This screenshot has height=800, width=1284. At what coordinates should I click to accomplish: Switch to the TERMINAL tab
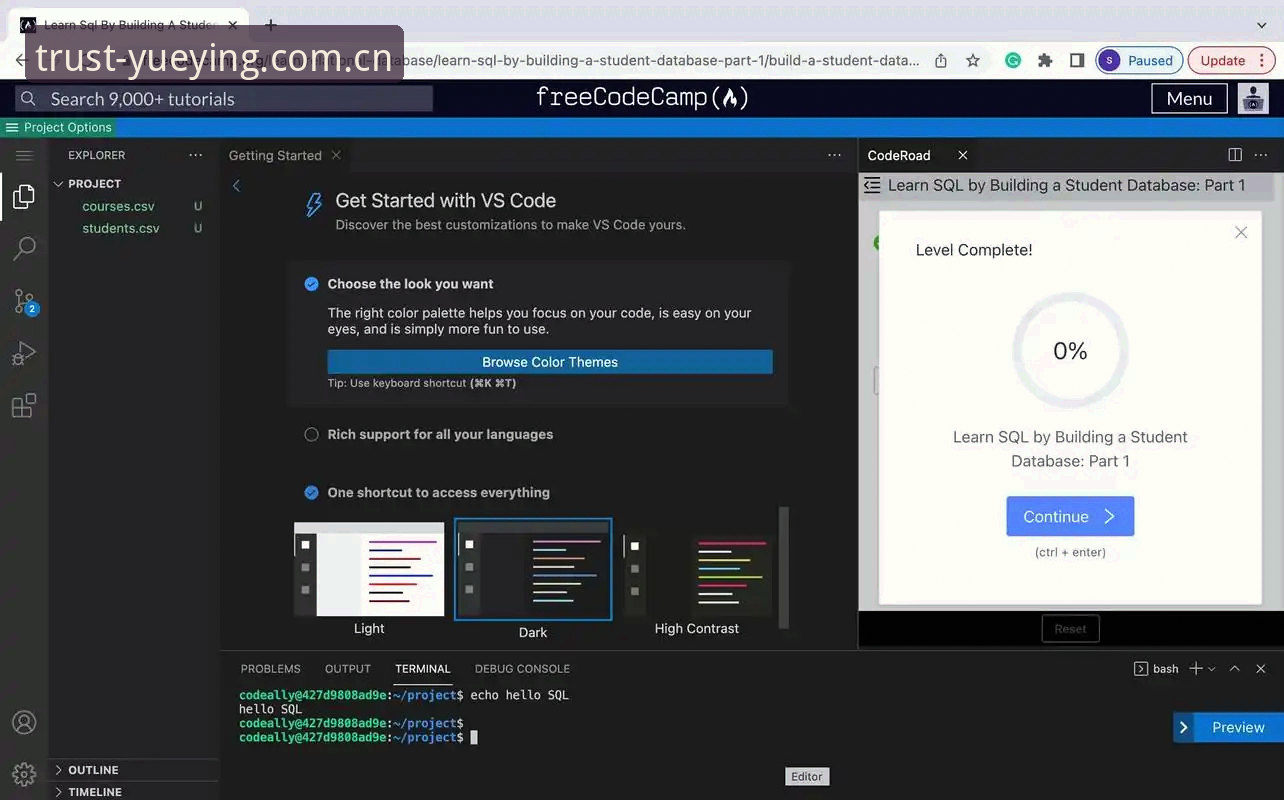coord(423,669)
